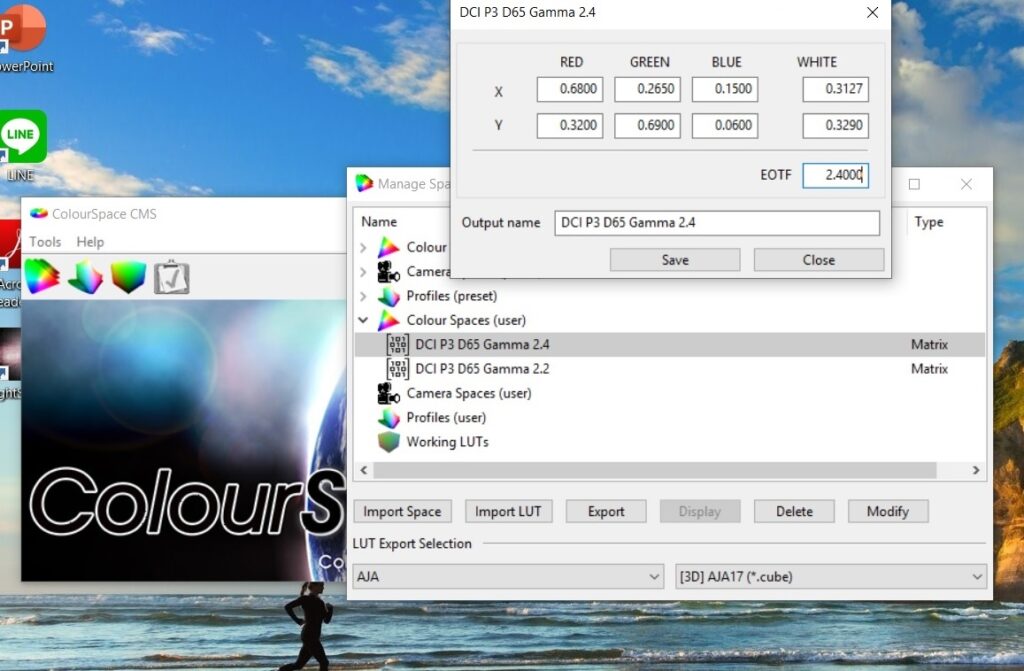Open the Manage Colour Spaces toolbar icon
The image size is (1024, 671).
pos(42,277)
